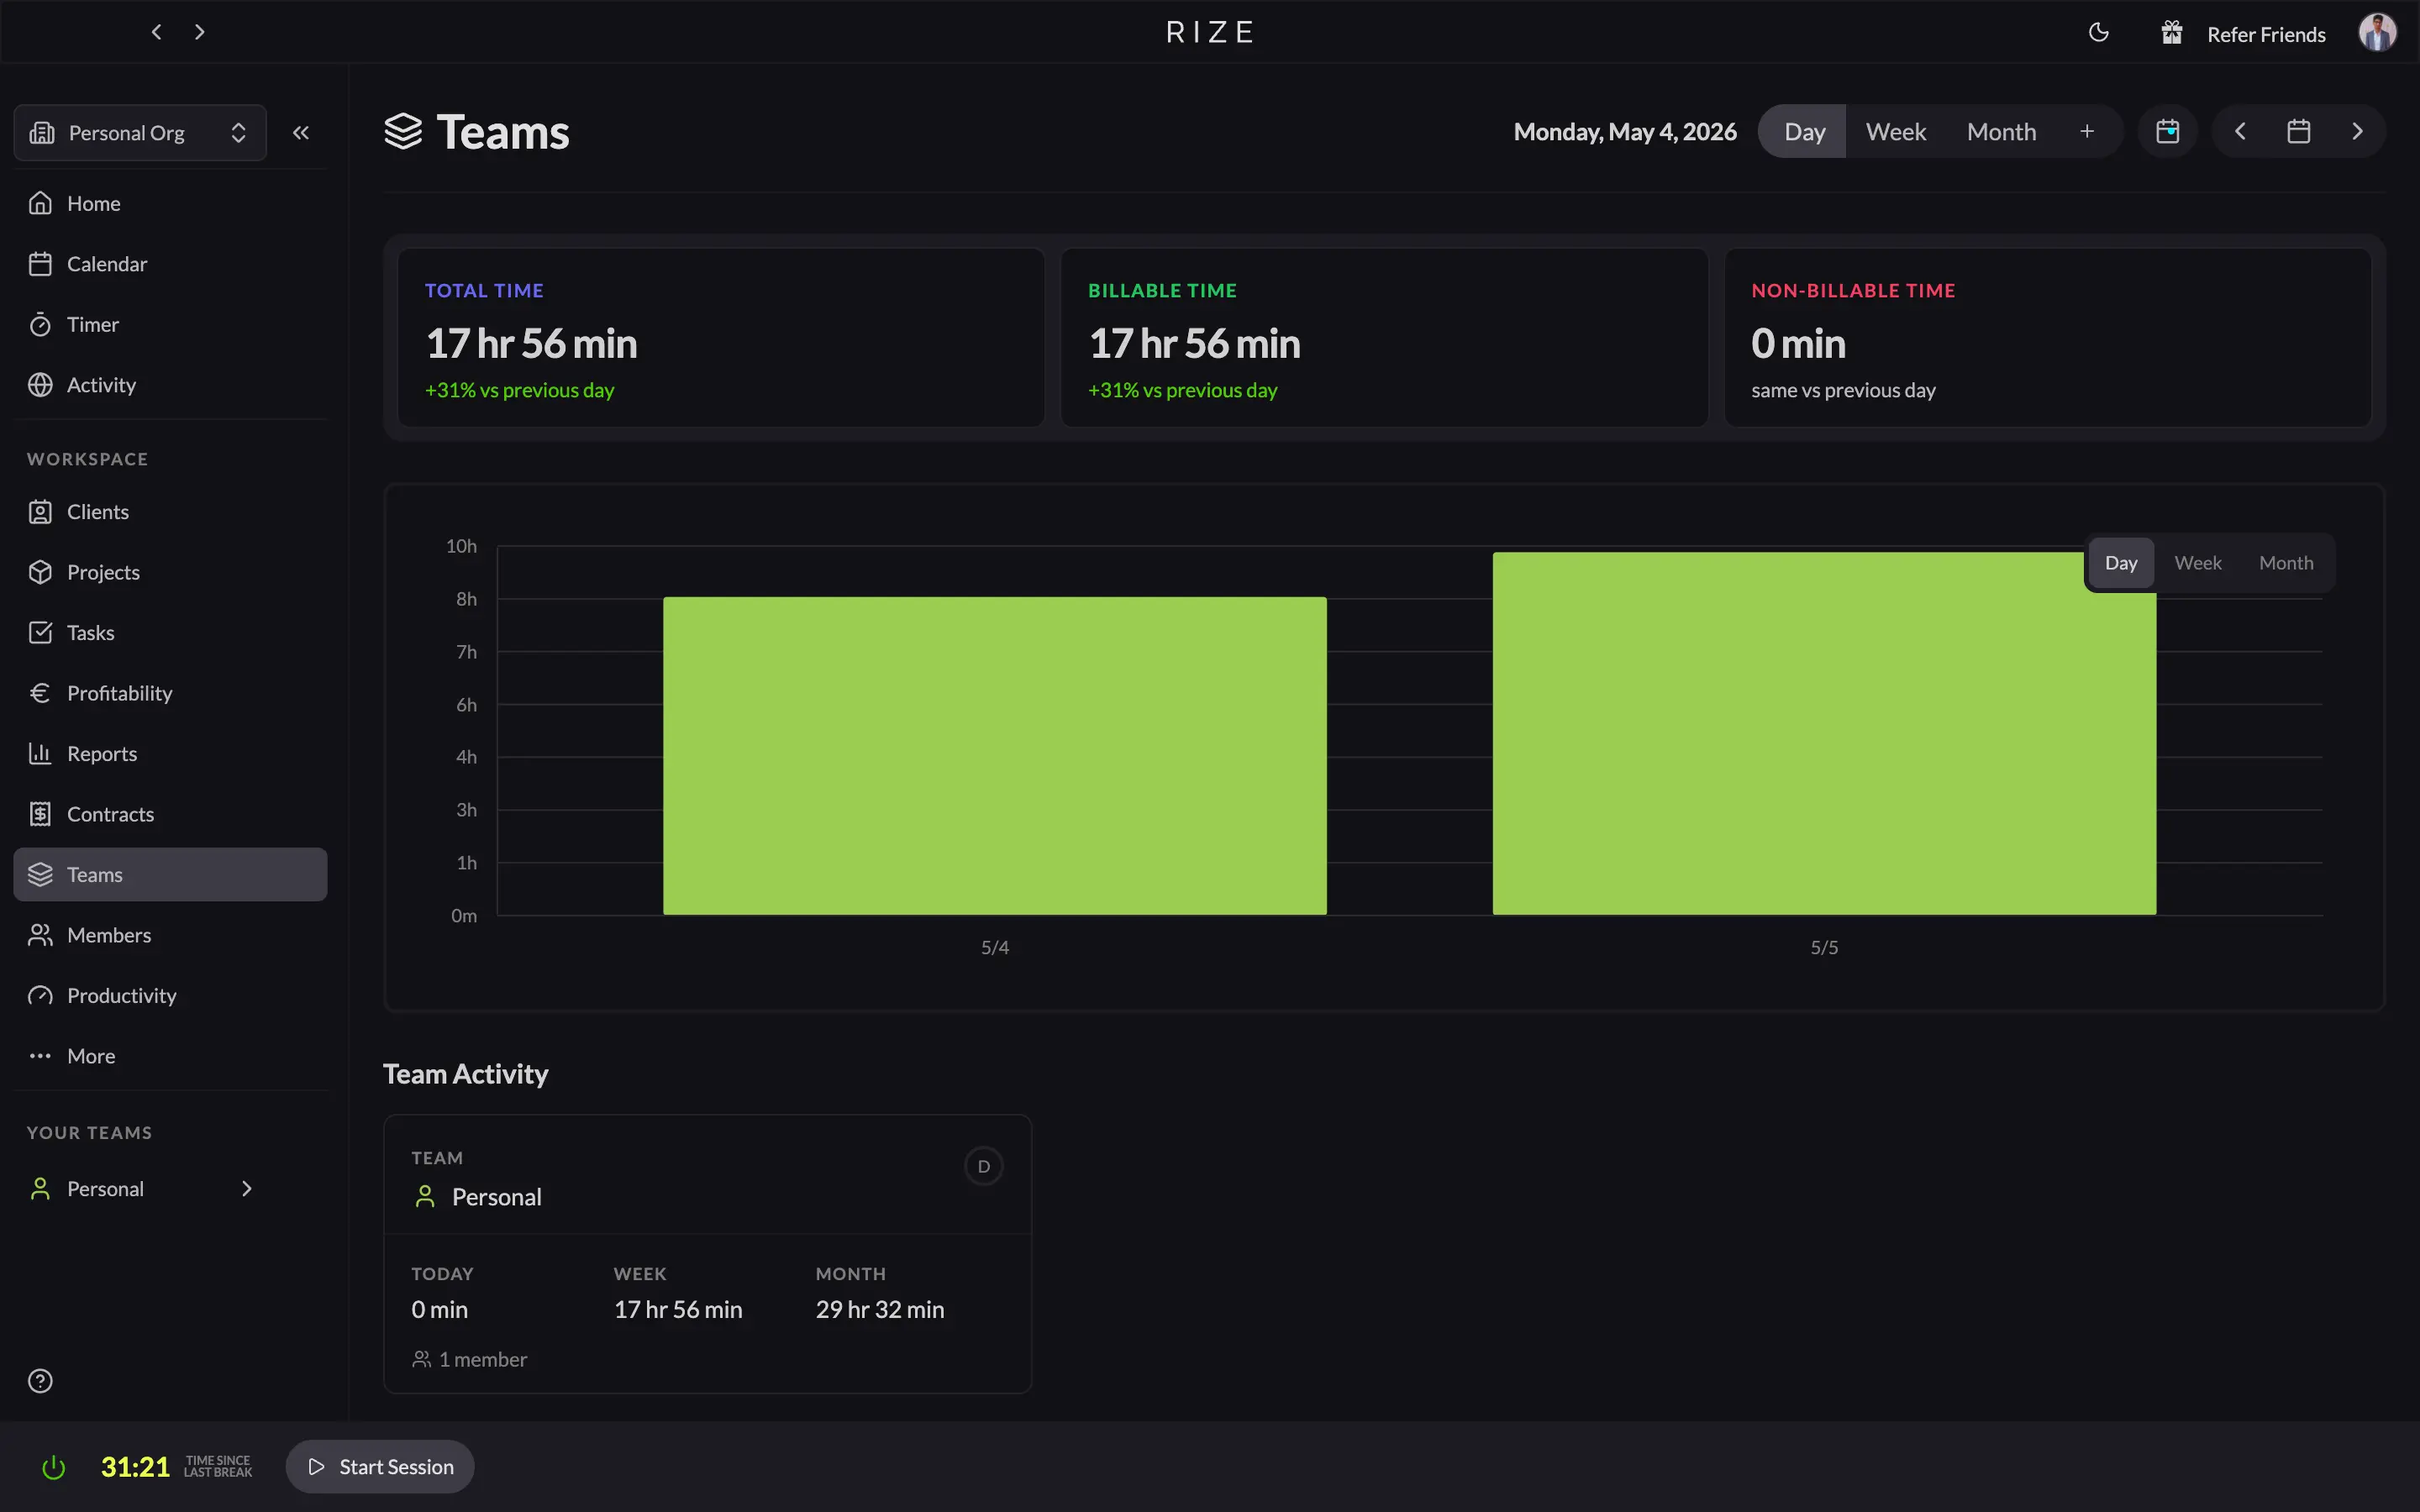This screenshot has height=1512, width=2420.
Task: Jump to today with highlighted calendar icon
Action: pos(2167,132)
